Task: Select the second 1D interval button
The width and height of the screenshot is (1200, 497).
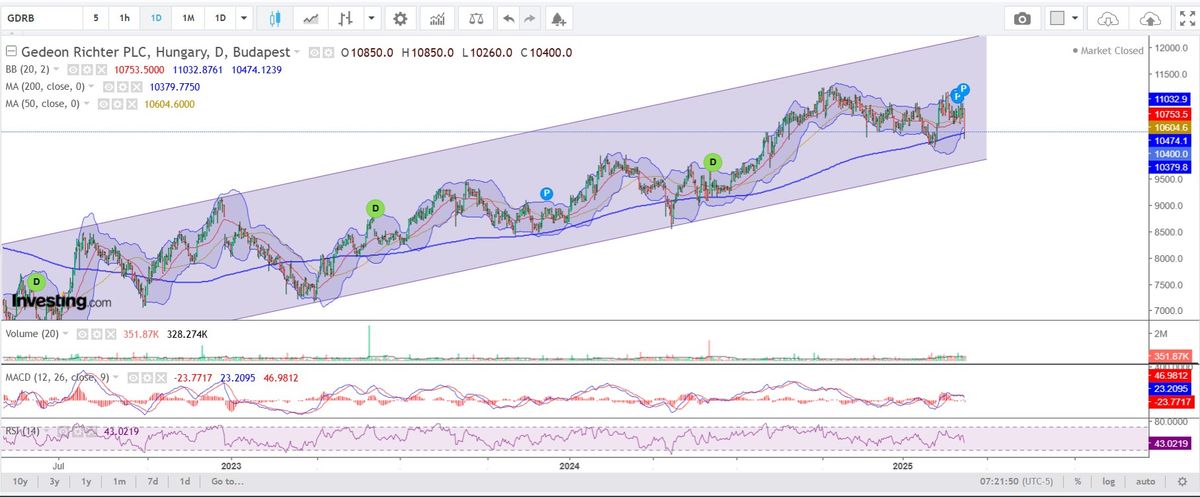Action: tap(220, 19)
